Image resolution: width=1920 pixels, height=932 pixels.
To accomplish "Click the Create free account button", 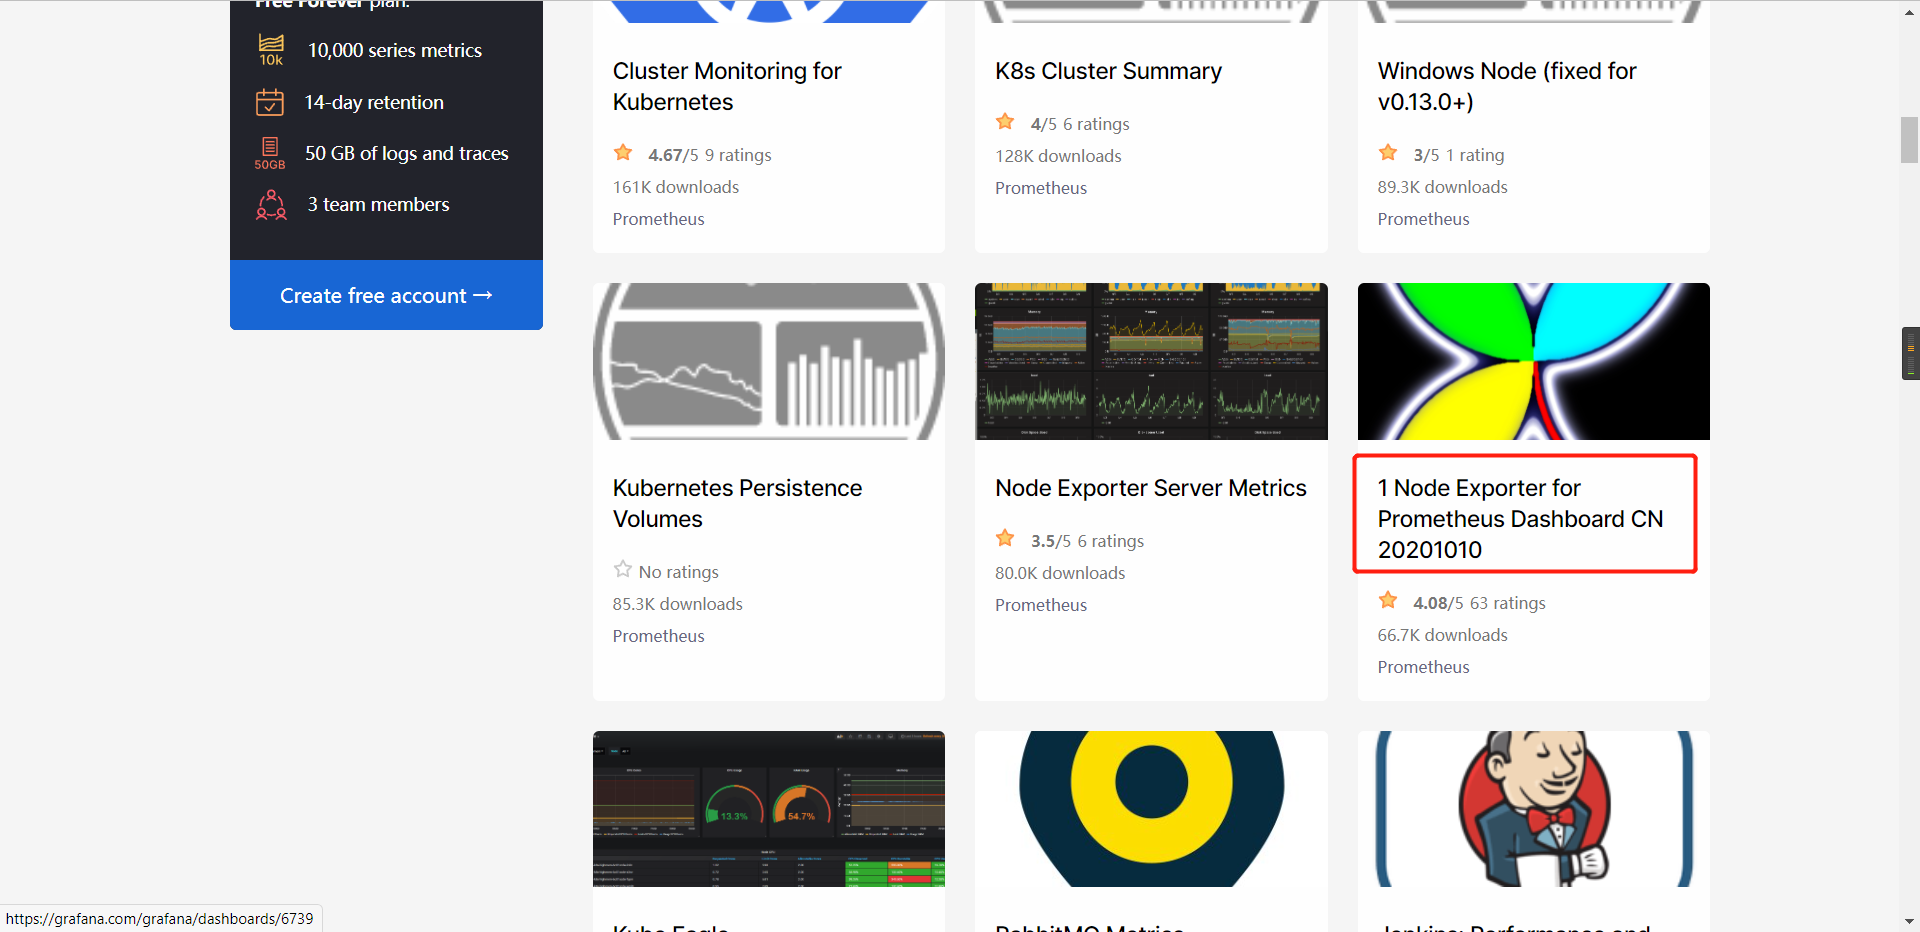I will (x=386, y=295).
